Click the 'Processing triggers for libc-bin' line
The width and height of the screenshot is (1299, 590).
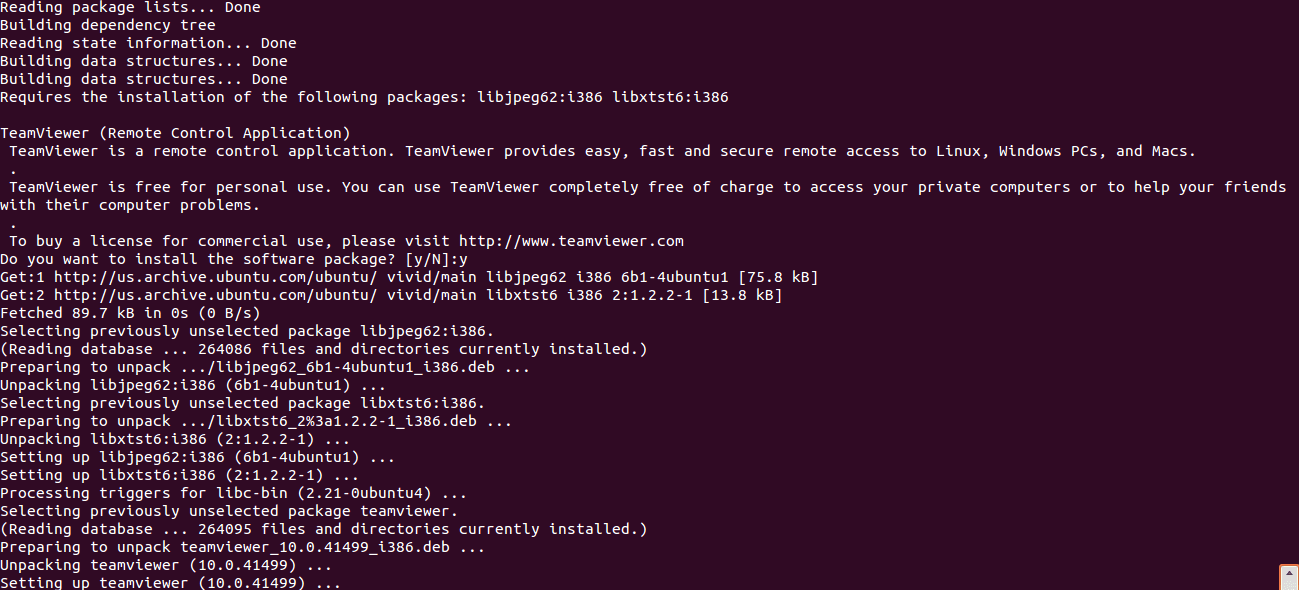pos(234,493)
